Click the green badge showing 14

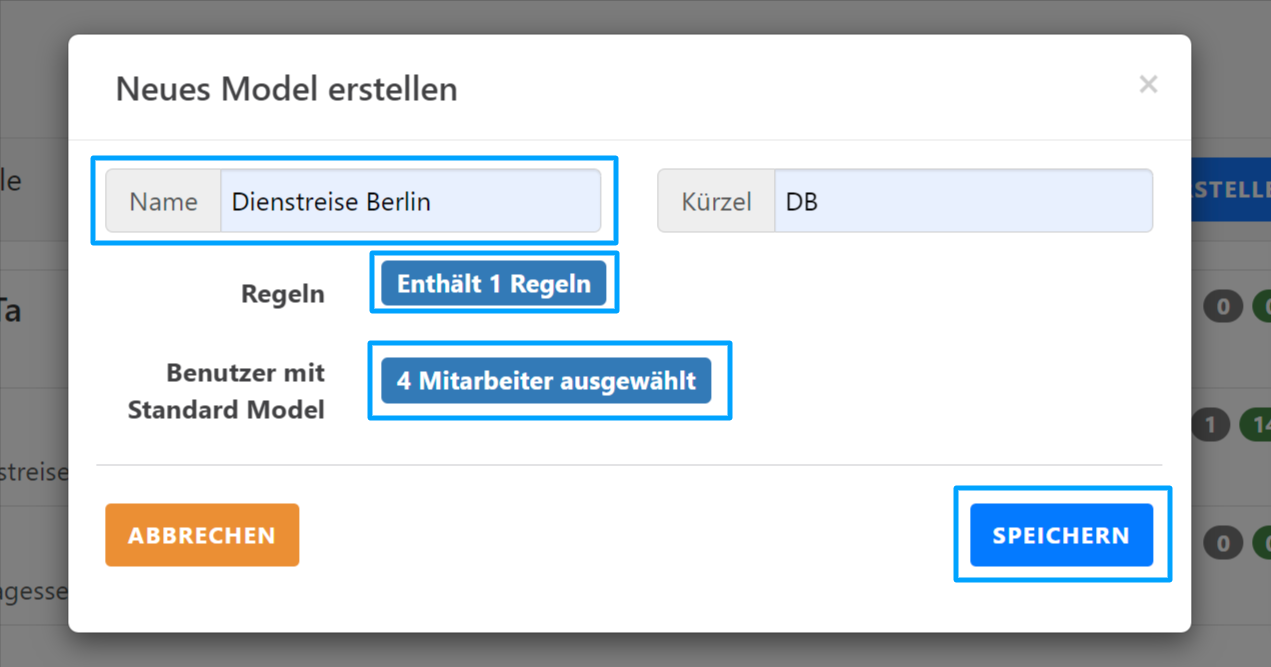1260,424
